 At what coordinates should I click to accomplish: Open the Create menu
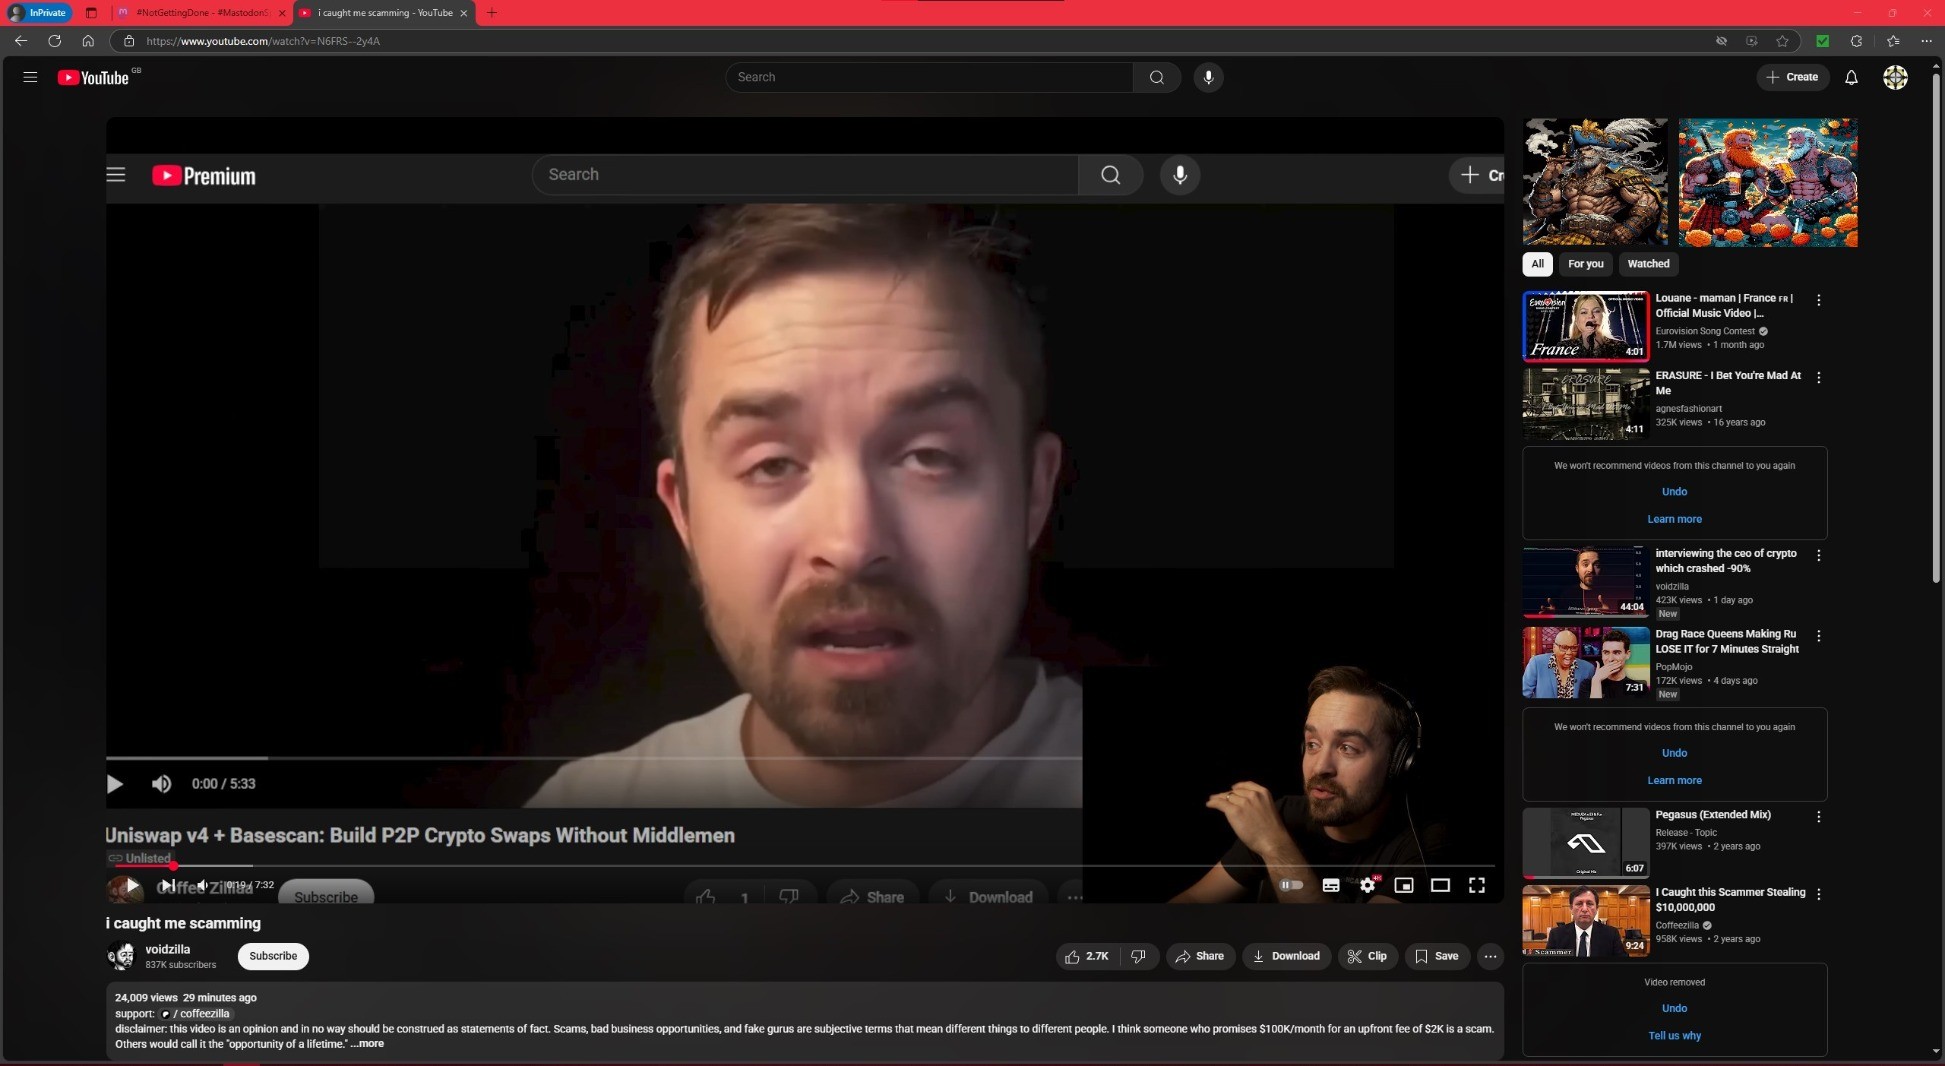tap(1792, 77)
